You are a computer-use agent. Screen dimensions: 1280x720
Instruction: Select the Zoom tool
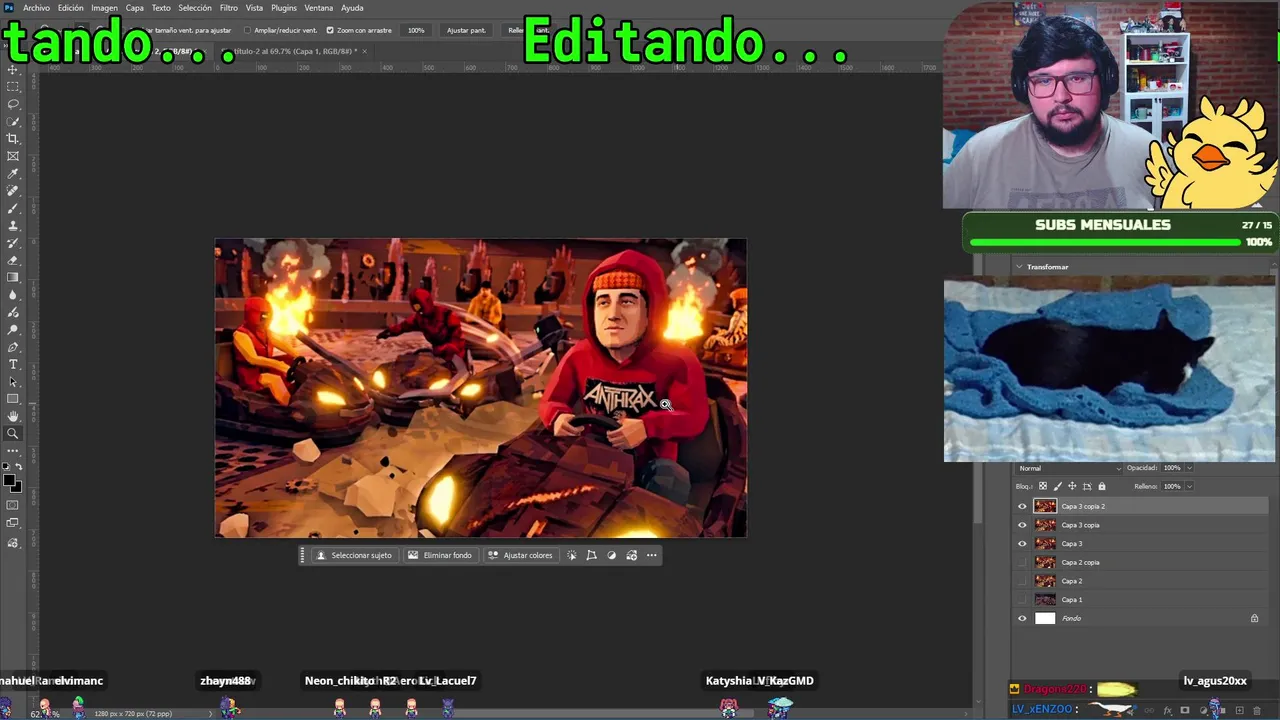(x=13, y=434)
